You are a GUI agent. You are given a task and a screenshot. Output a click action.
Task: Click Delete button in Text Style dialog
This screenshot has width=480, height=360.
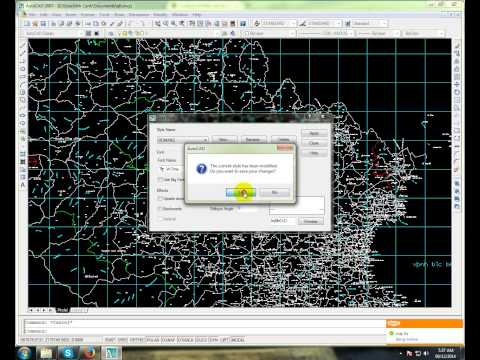tap(283, 140)
